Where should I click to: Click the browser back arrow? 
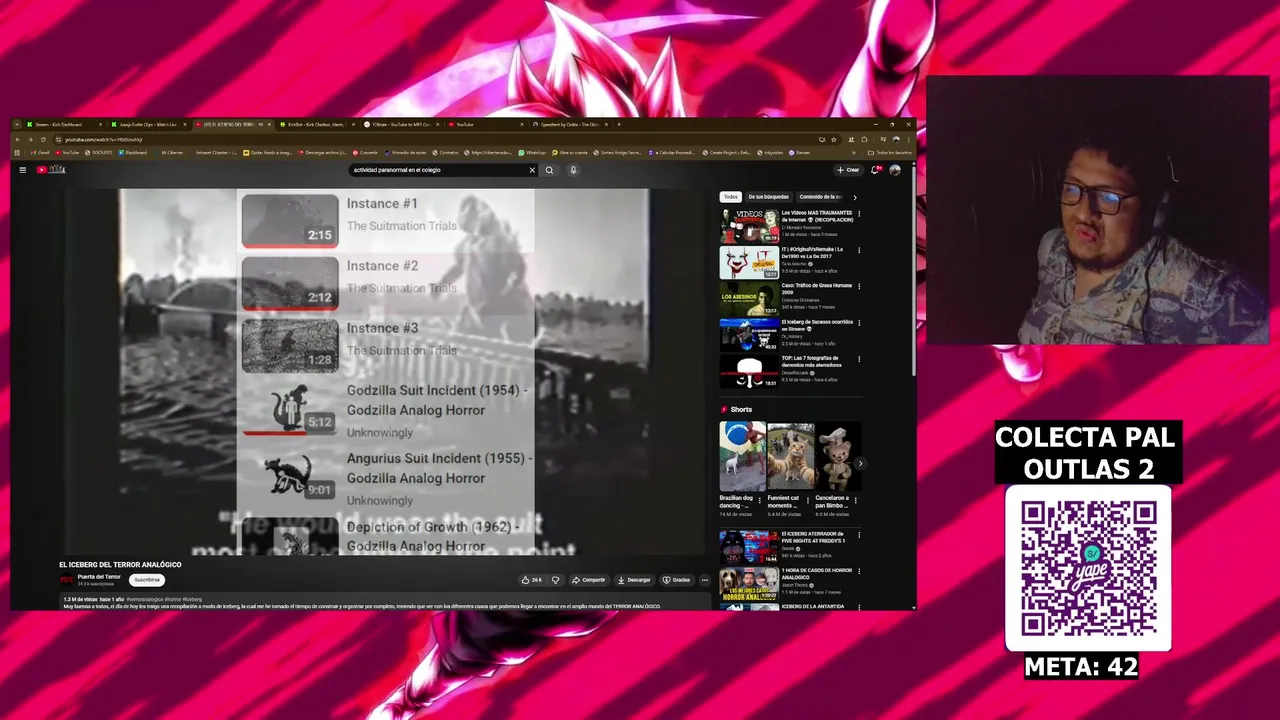click(18, 139)
